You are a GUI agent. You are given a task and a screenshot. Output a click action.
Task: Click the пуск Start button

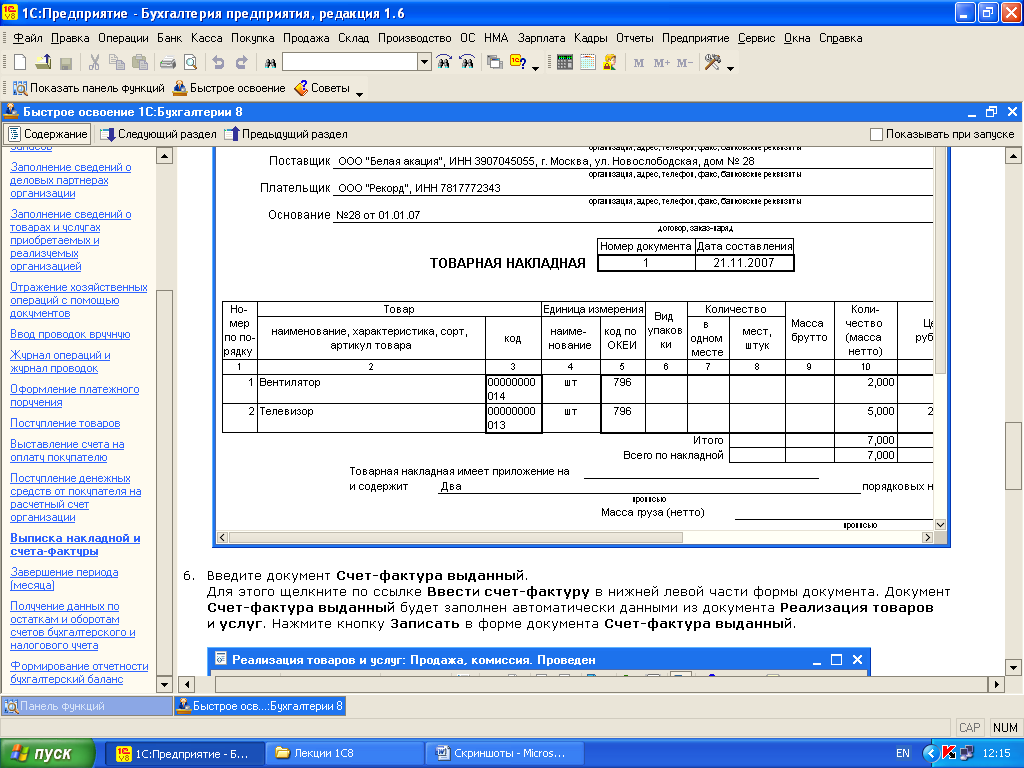tap(47, 754)
